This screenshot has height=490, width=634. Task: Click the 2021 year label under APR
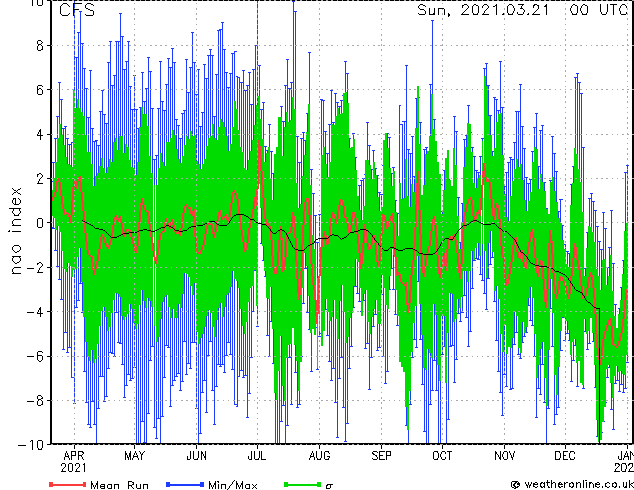(x=74, y=468)
